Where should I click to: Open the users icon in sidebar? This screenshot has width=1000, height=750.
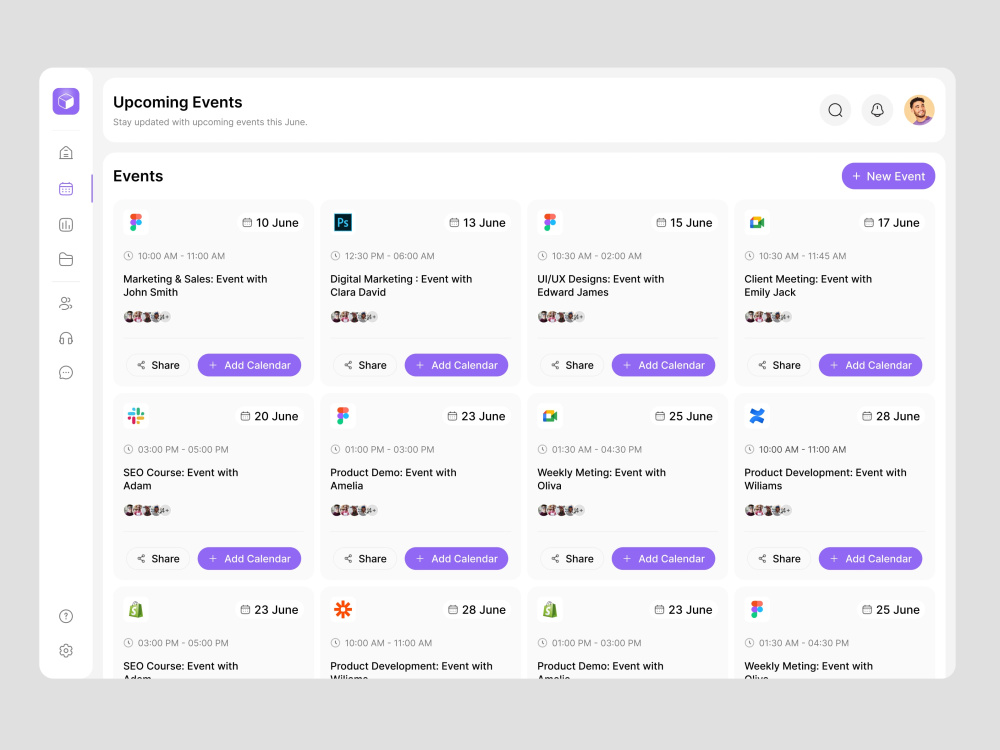(66, 304)
